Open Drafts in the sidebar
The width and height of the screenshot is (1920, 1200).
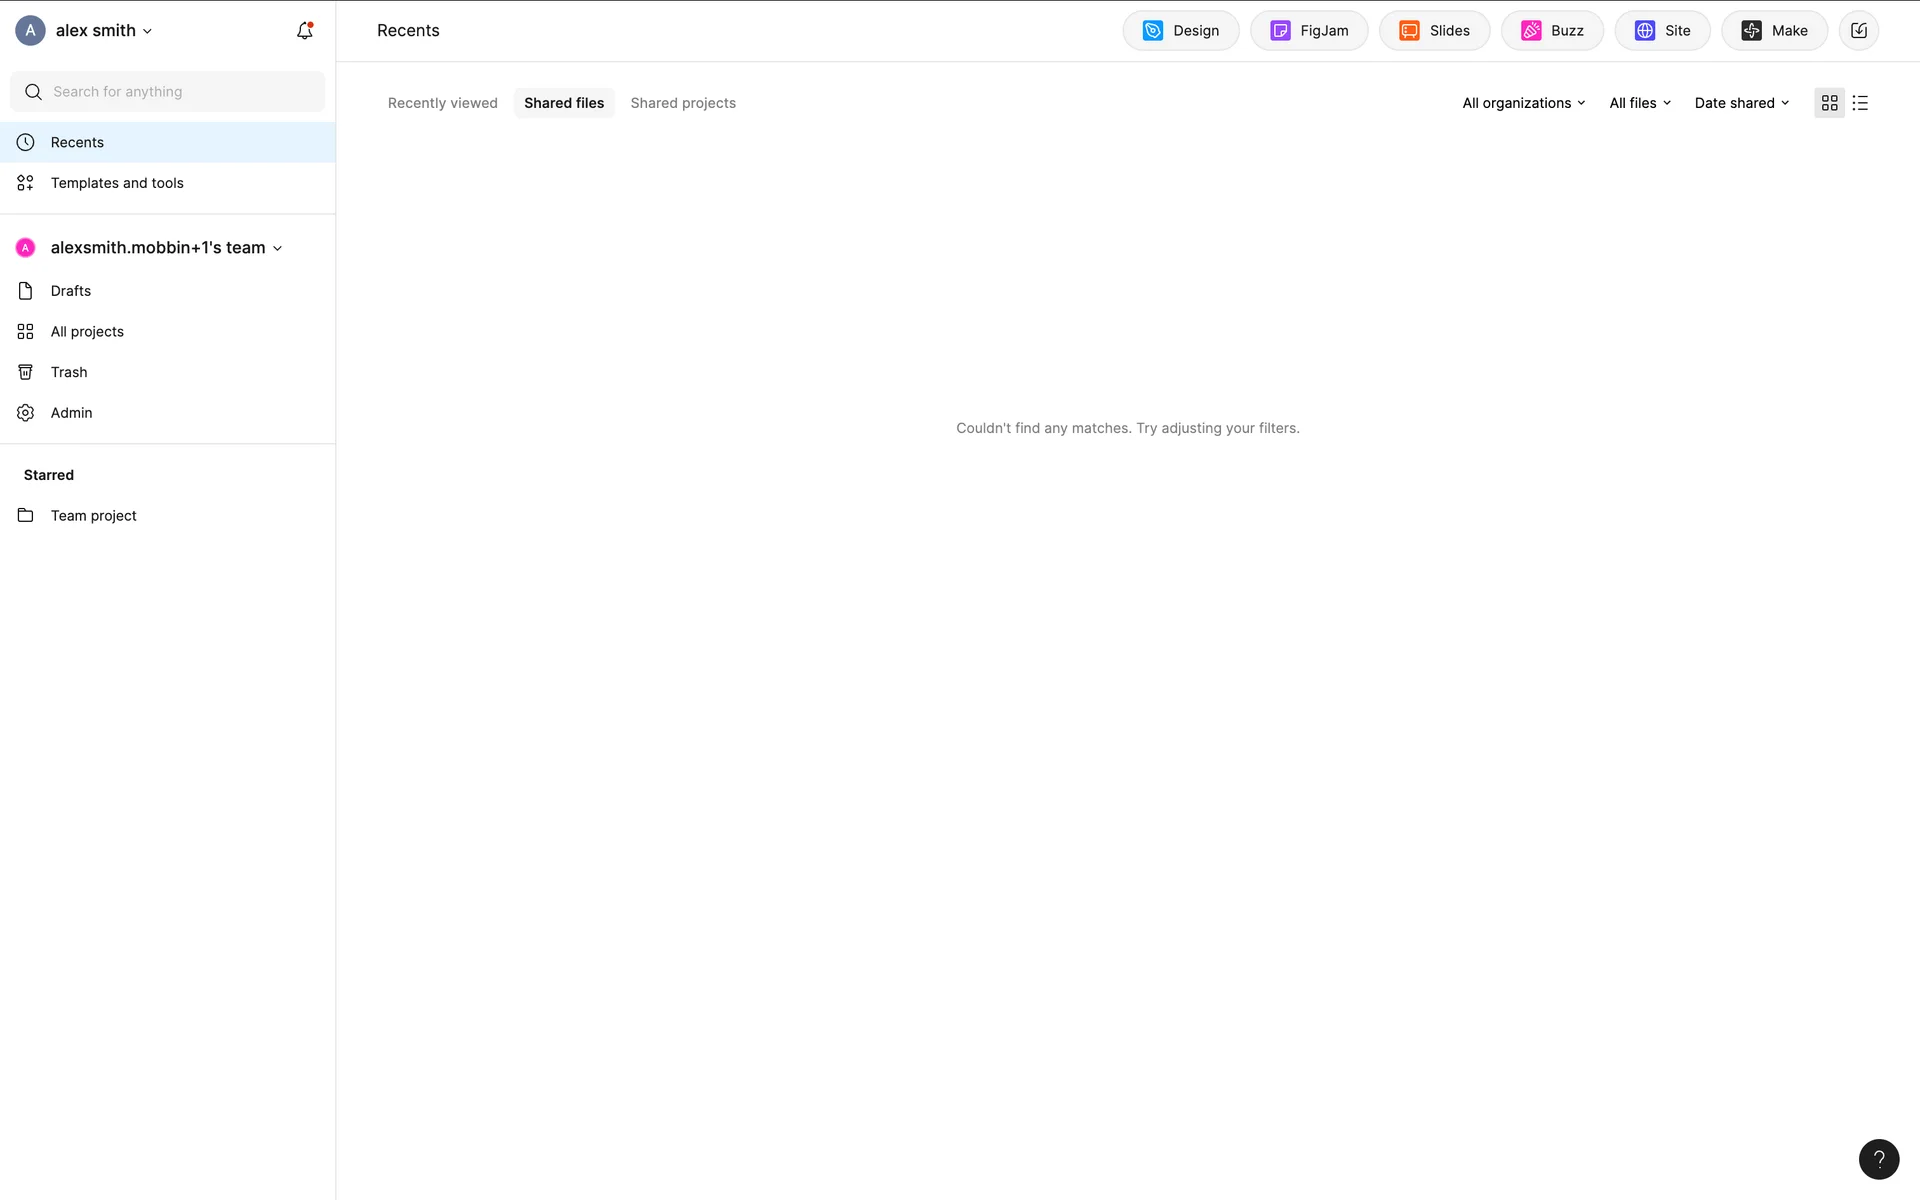click(71, 291)
